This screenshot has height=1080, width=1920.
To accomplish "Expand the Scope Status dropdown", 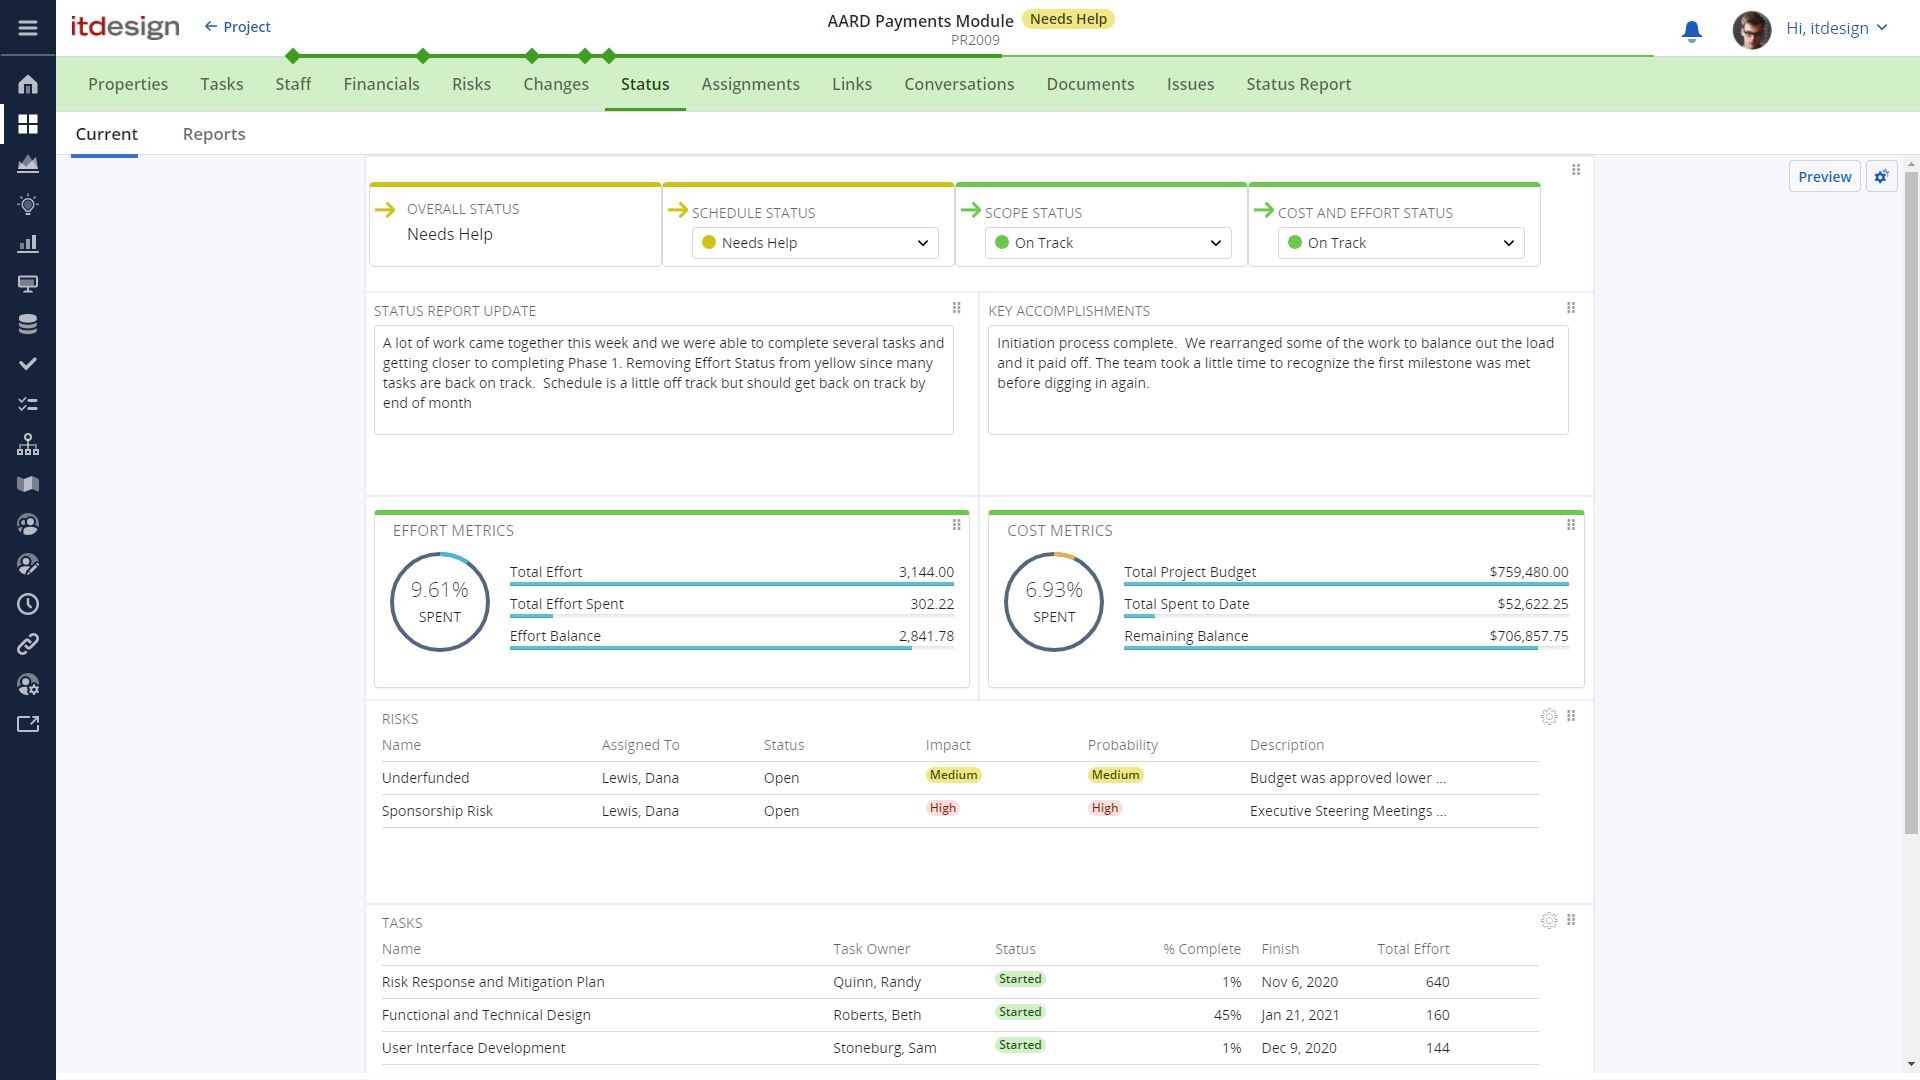I will point(1108,243).
